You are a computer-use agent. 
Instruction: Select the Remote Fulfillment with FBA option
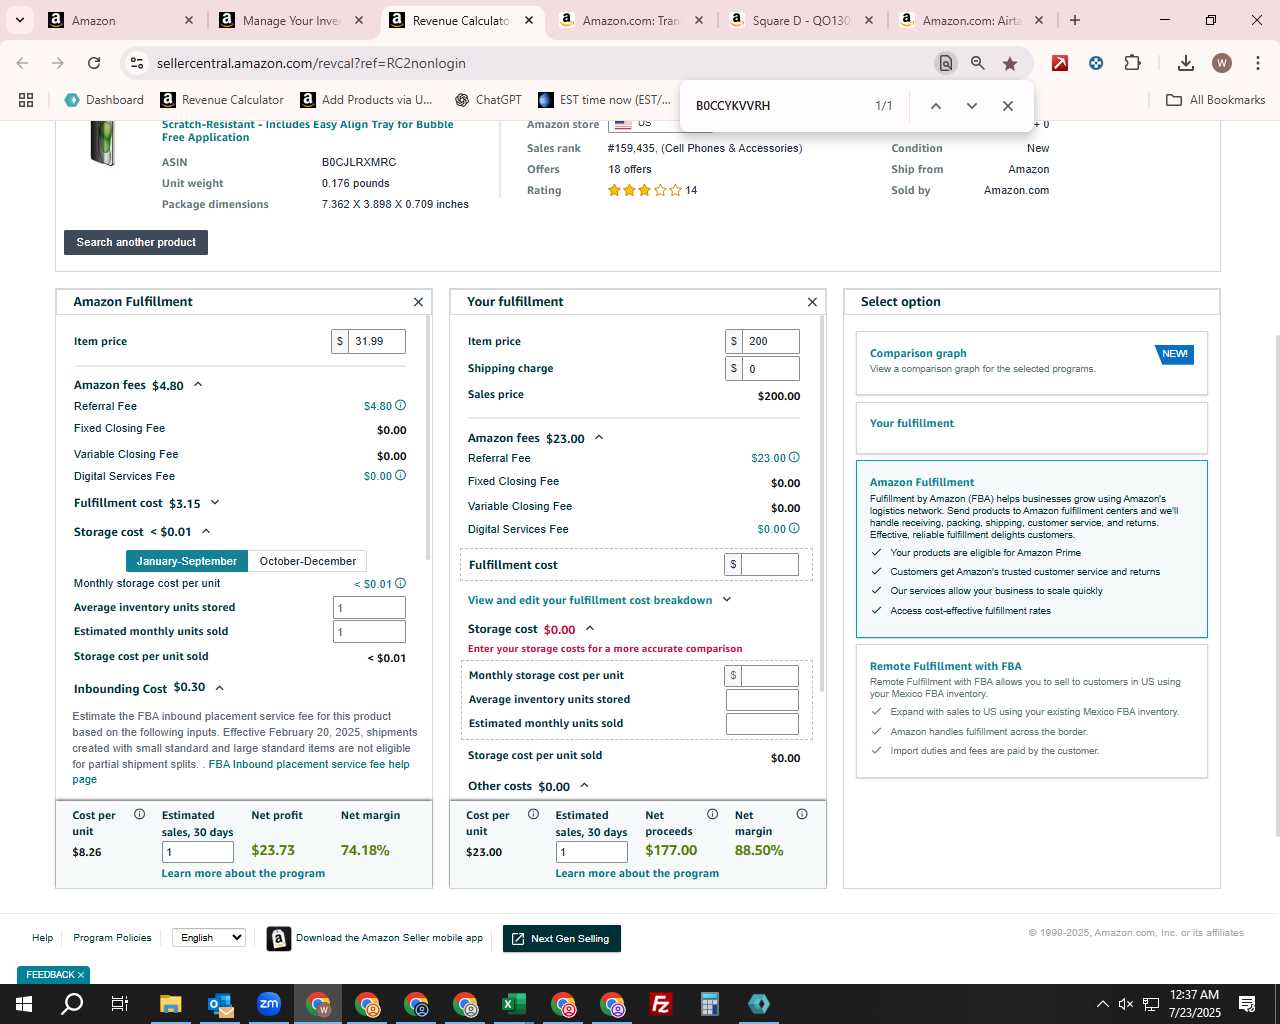(x=1032, y=711)
